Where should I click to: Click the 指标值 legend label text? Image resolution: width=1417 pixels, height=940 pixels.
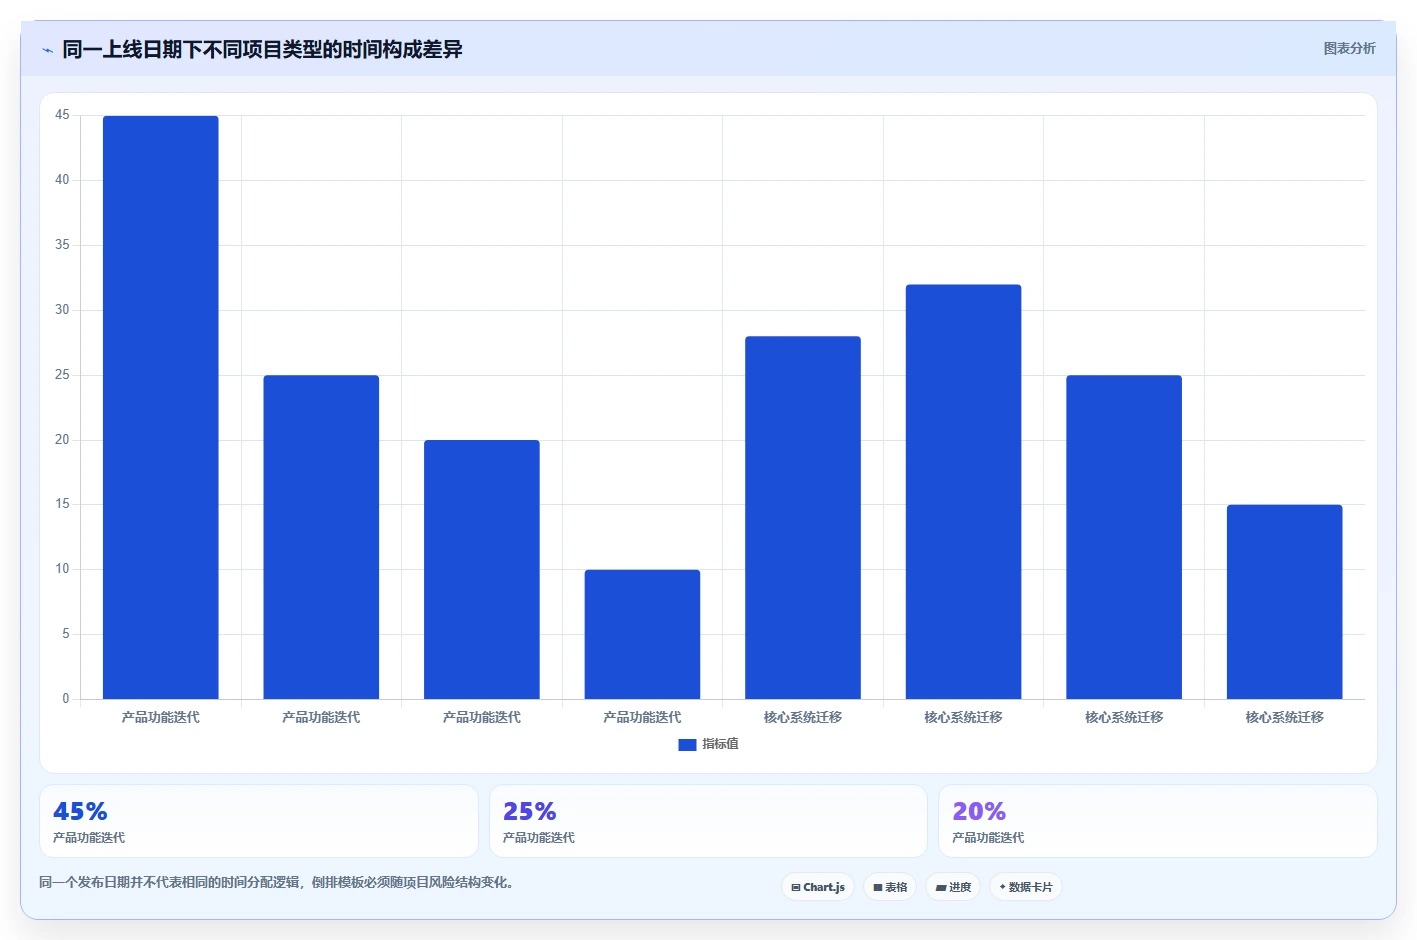click(720, 744)
